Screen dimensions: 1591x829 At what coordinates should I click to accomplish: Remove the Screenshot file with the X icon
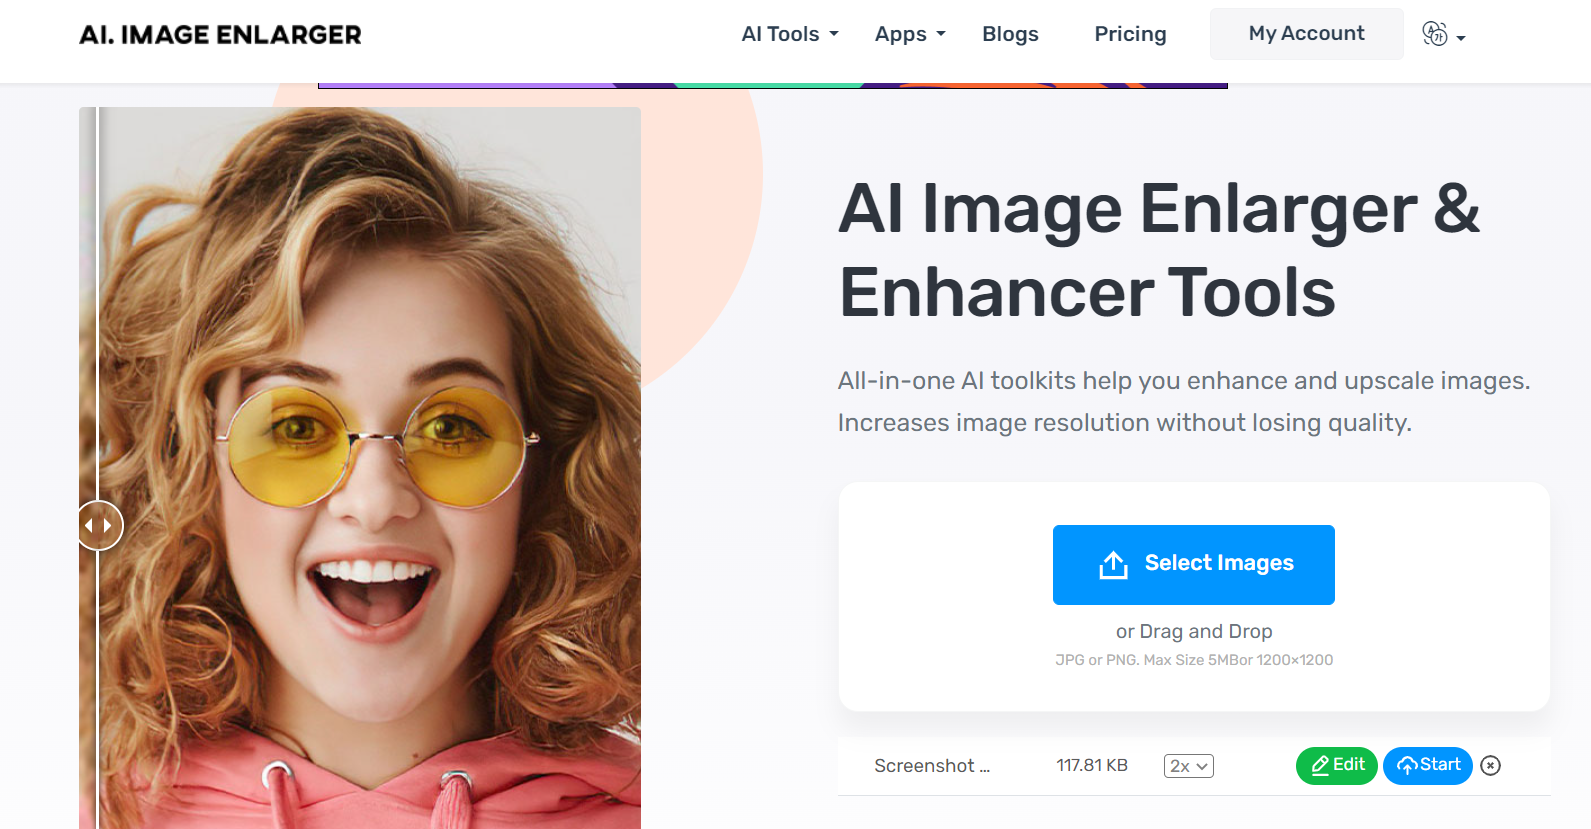coord(1490,765)
